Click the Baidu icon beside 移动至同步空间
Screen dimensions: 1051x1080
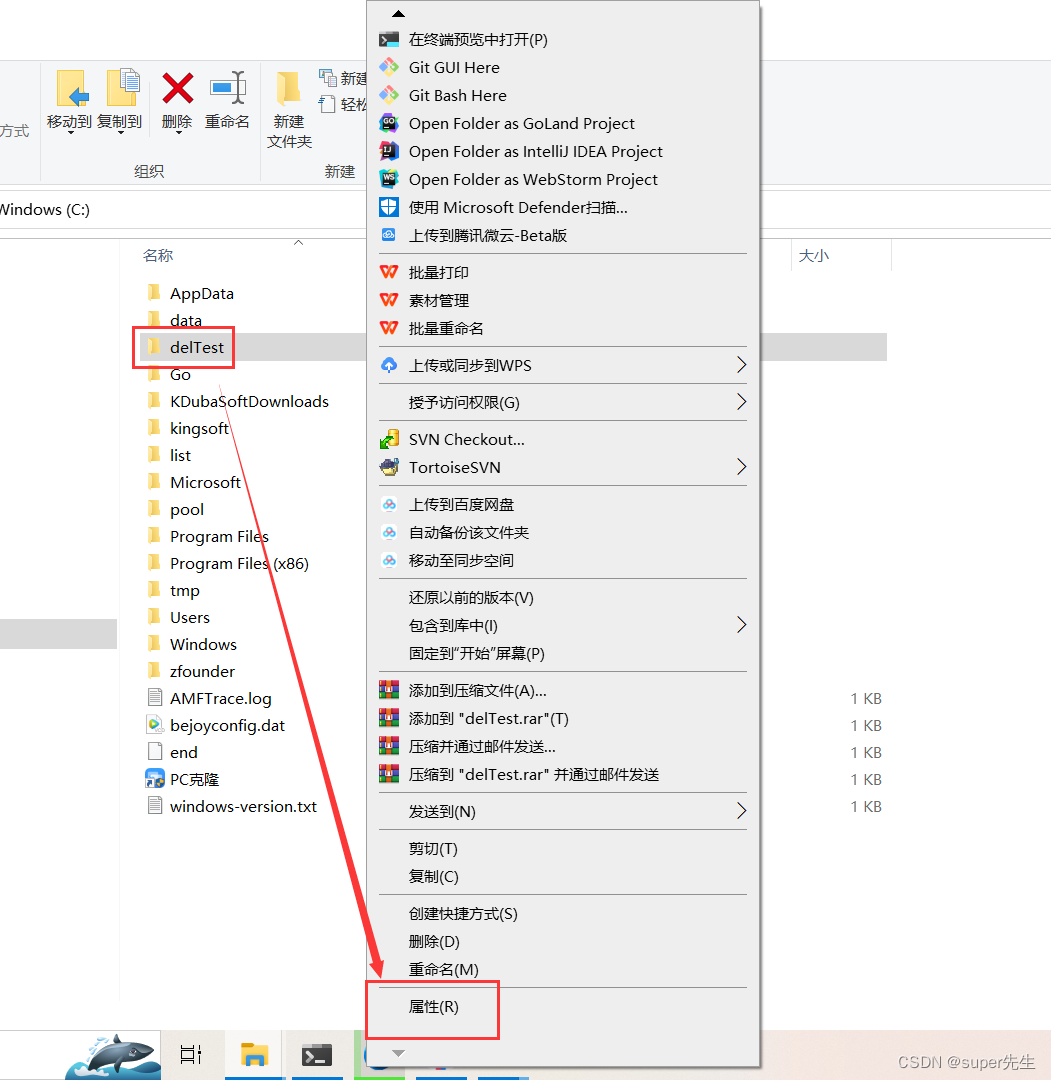[x=389, y=561]
